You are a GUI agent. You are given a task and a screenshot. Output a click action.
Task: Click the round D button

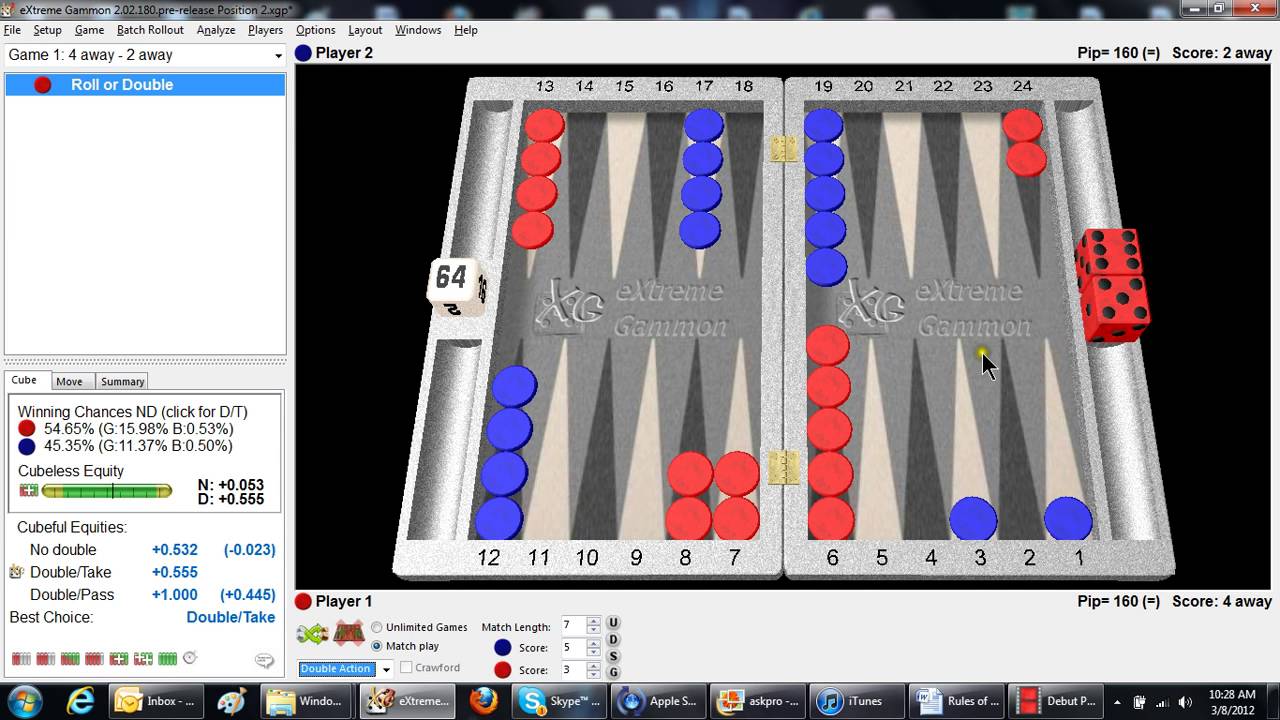[x=614, y=640]
